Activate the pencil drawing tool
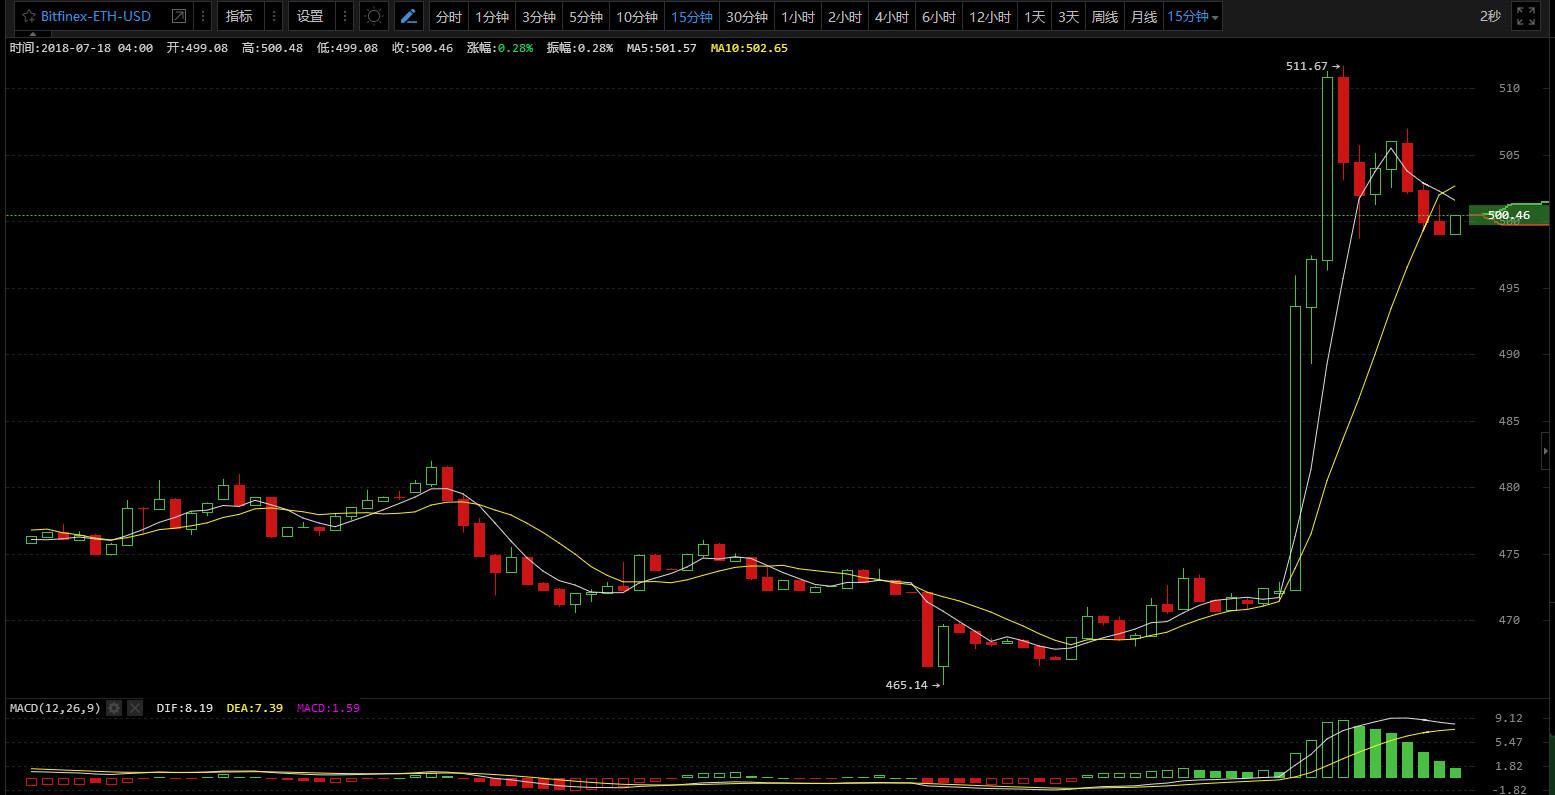This screenshot has width=1555, height=795. coord(408,16)
